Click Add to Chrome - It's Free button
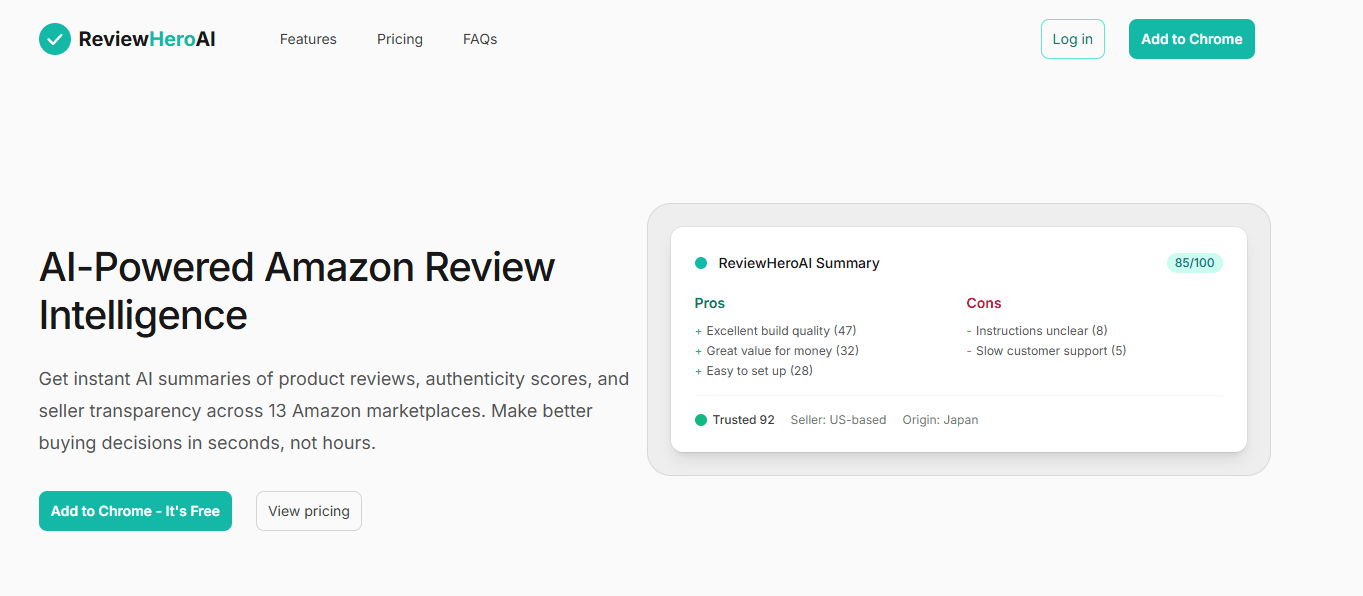Viewport: 1363px width, 596px height. 135,511
